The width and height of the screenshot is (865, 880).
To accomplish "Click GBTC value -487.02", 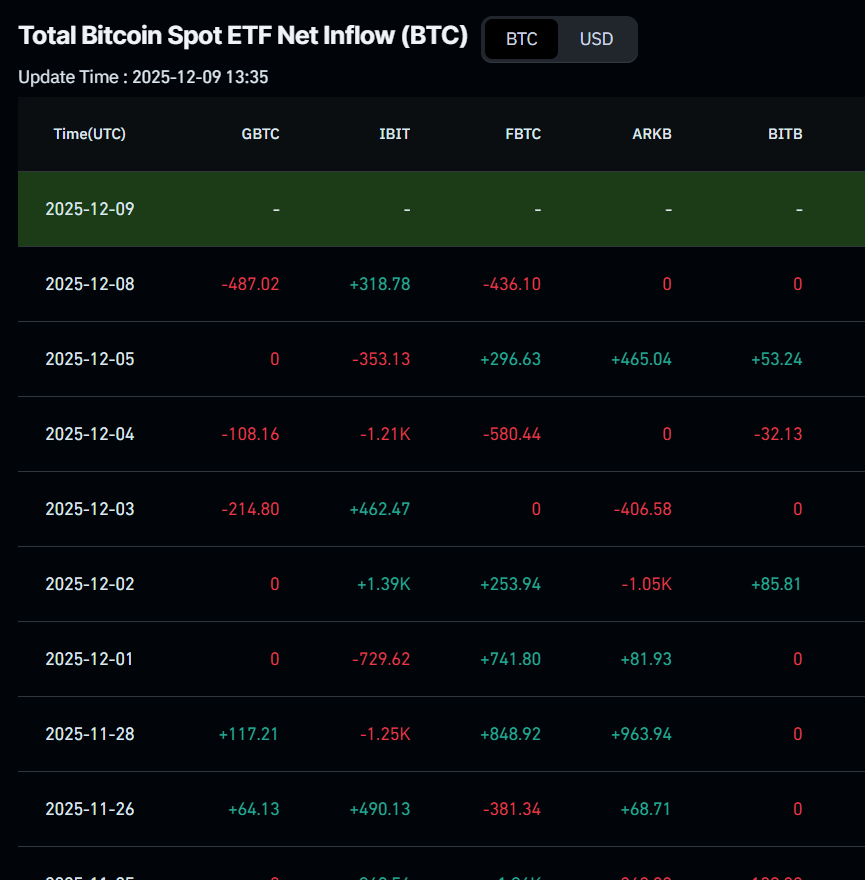I will click(x=250, y=284).
